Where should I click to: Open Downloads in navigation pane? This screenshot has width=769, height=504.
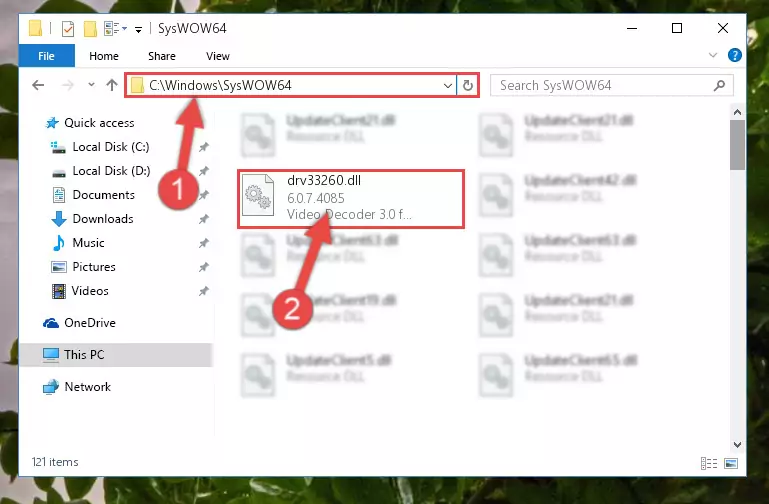tap(103, 219)
